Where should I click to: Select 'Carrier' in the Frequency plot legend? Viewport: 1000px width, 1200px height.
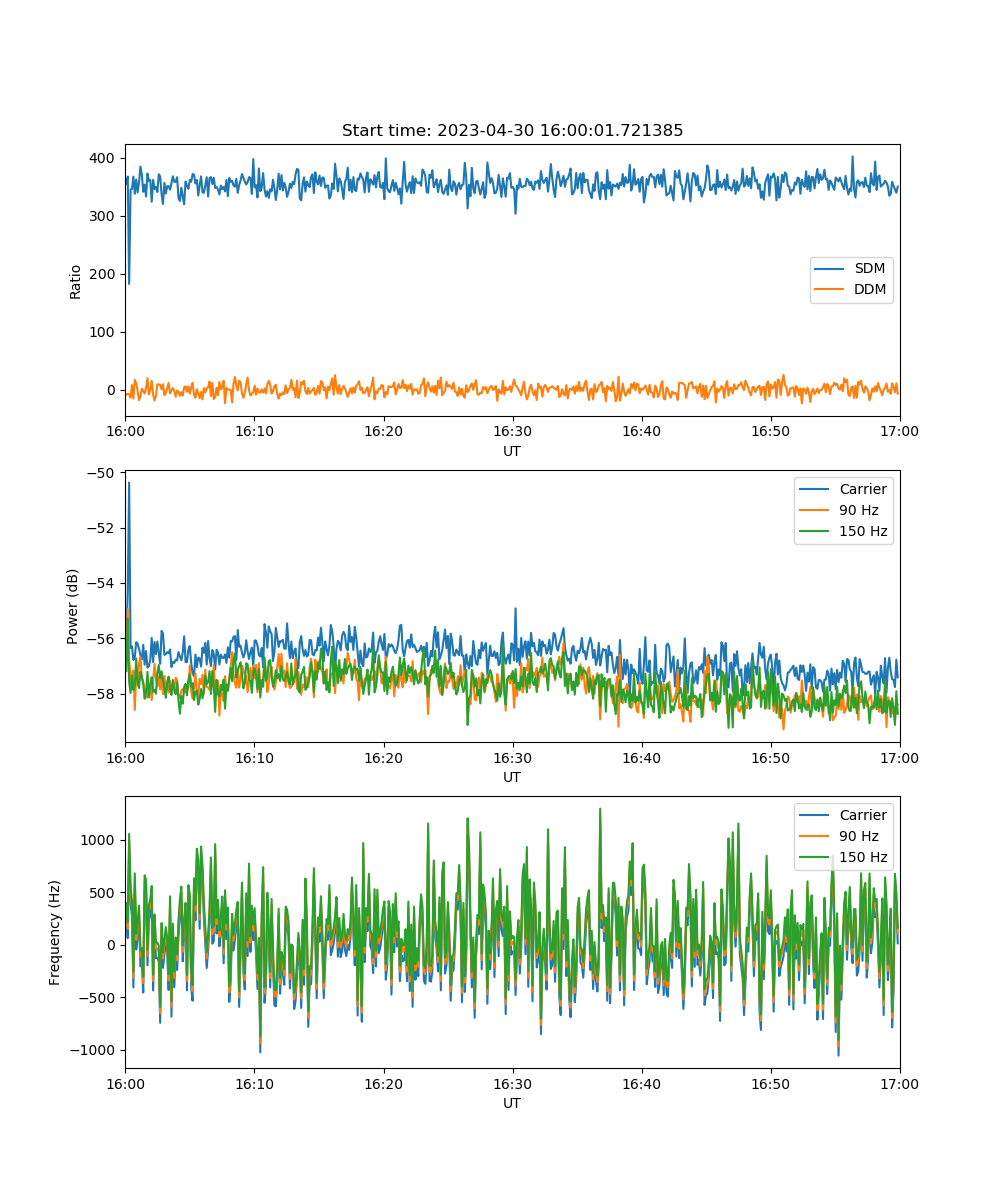[x=863, y=815]
